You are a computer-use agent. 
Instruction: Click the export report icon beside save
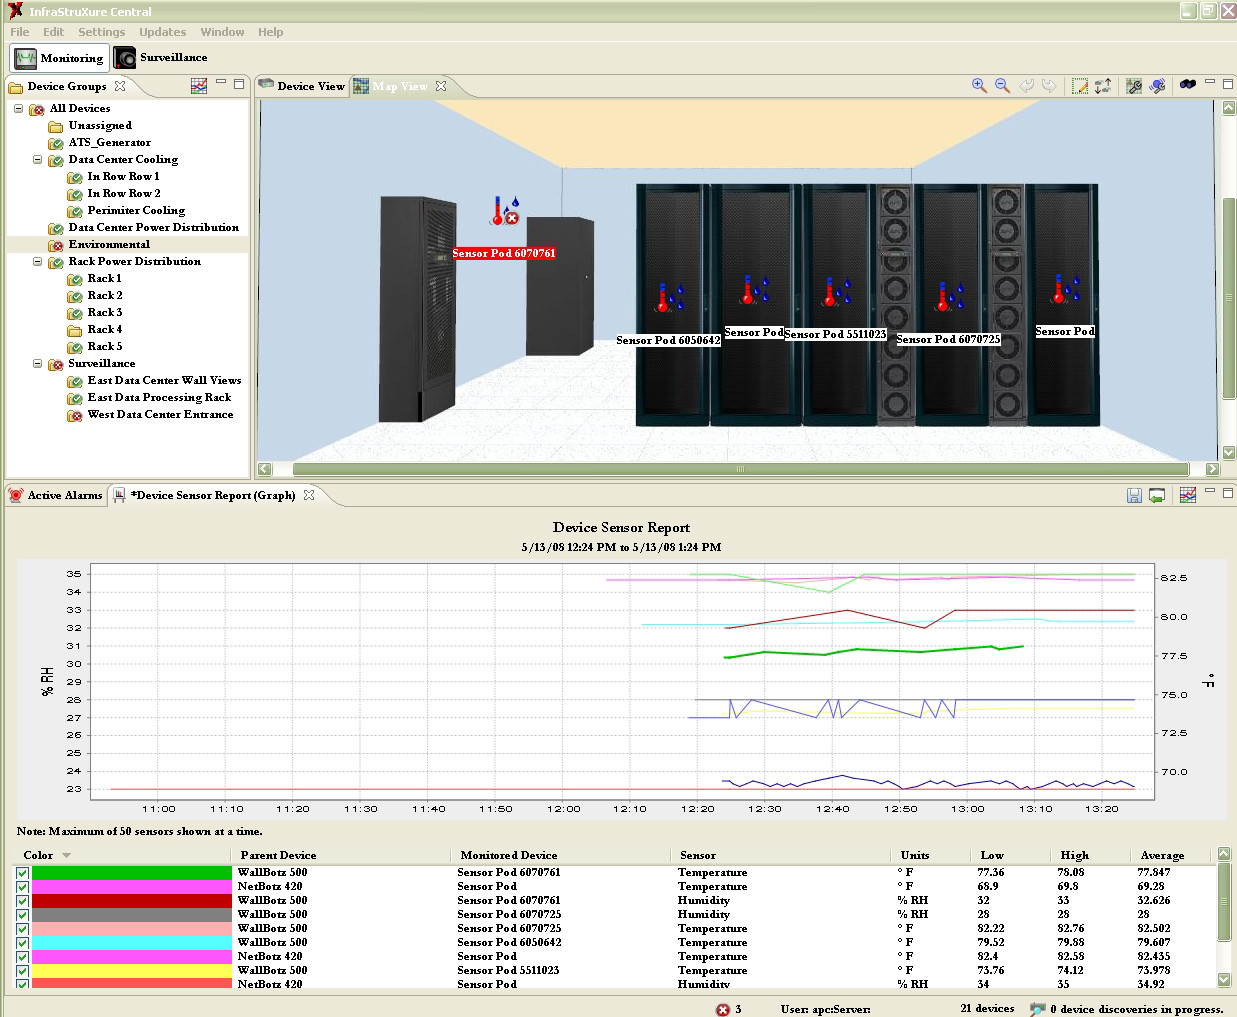point(1157,495)
